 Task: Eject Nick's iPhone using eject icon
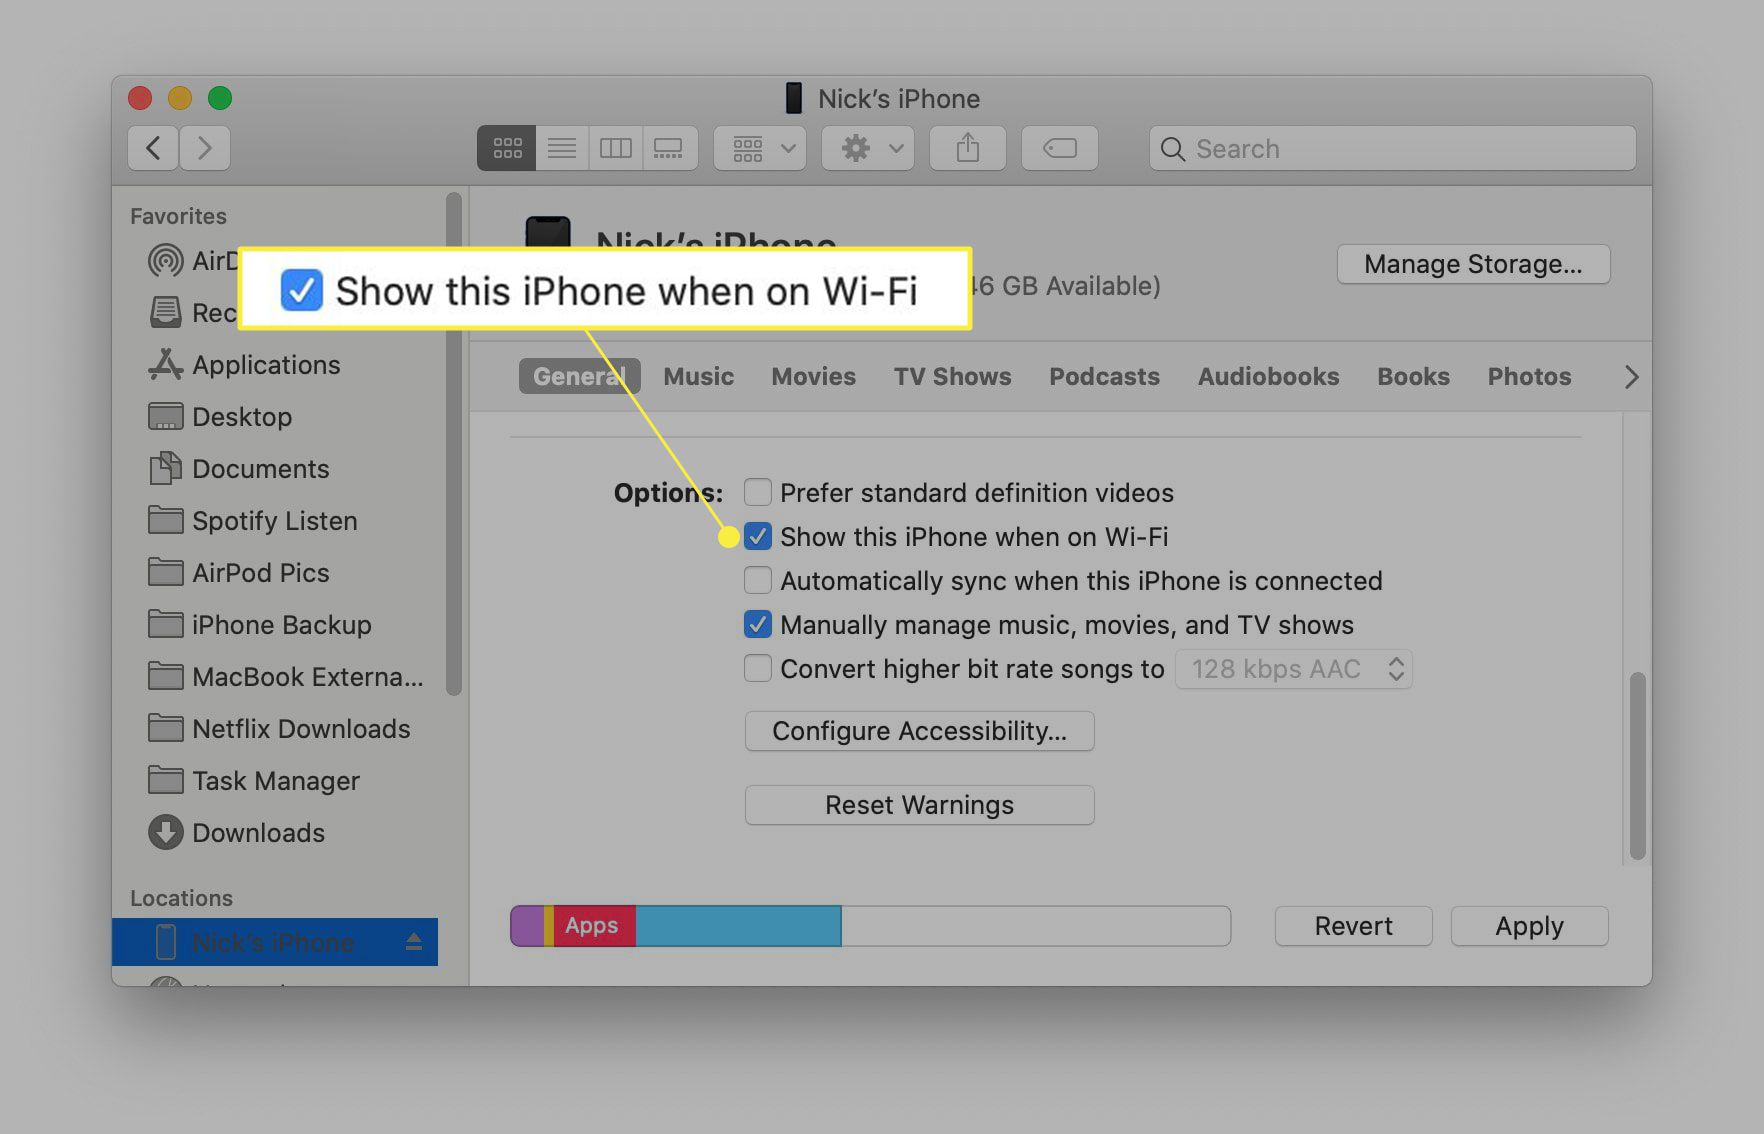click(414, 942)
